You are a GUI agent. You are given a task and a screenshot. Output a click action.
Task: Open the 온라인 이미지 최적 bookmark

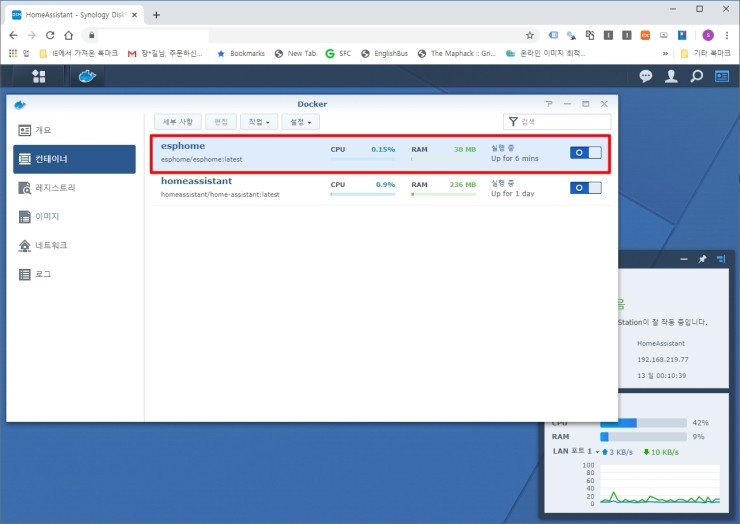point(546,53)
